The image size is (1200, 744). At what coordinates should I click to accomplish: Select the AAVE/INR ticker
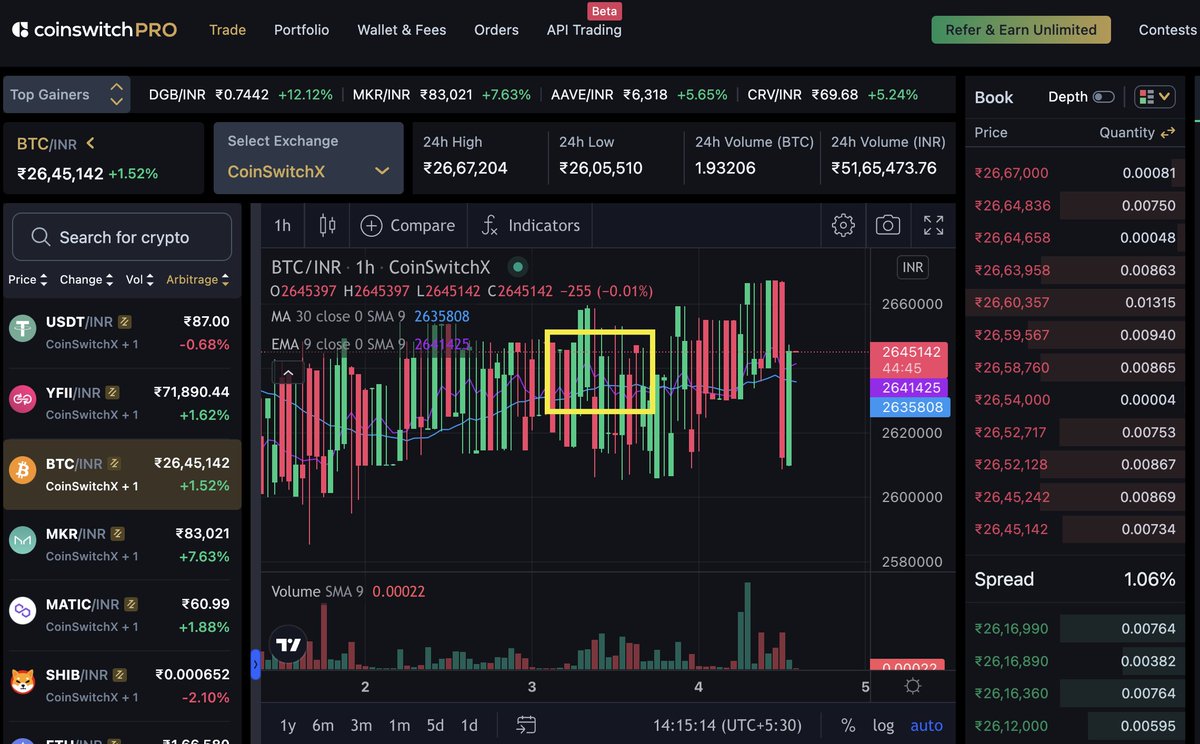tap(639, 95)
